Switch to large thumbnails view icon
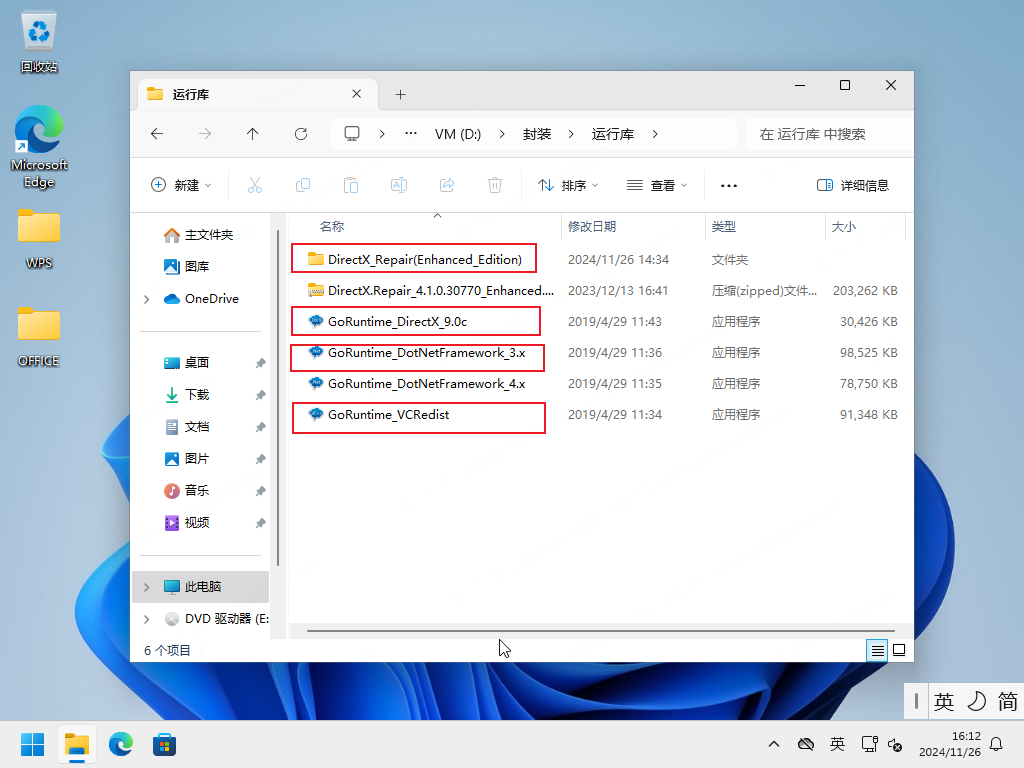Image resolution: width=1024 pixels, height=768 pixels. [899, 650]
